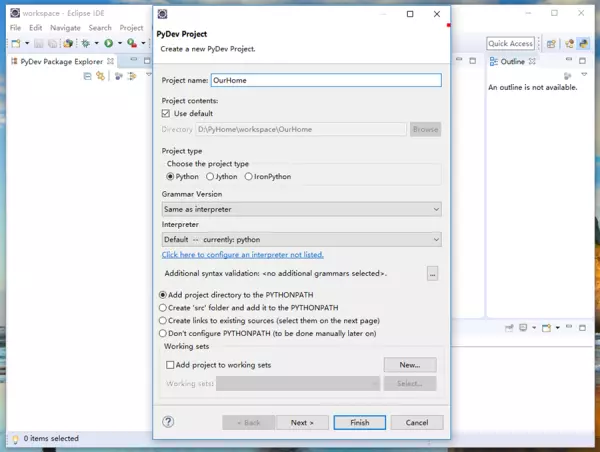Click the grayed icon in Outline toolbar
Image resolution: width=600 pixels, height=452 pixels.
coord(567,76)
